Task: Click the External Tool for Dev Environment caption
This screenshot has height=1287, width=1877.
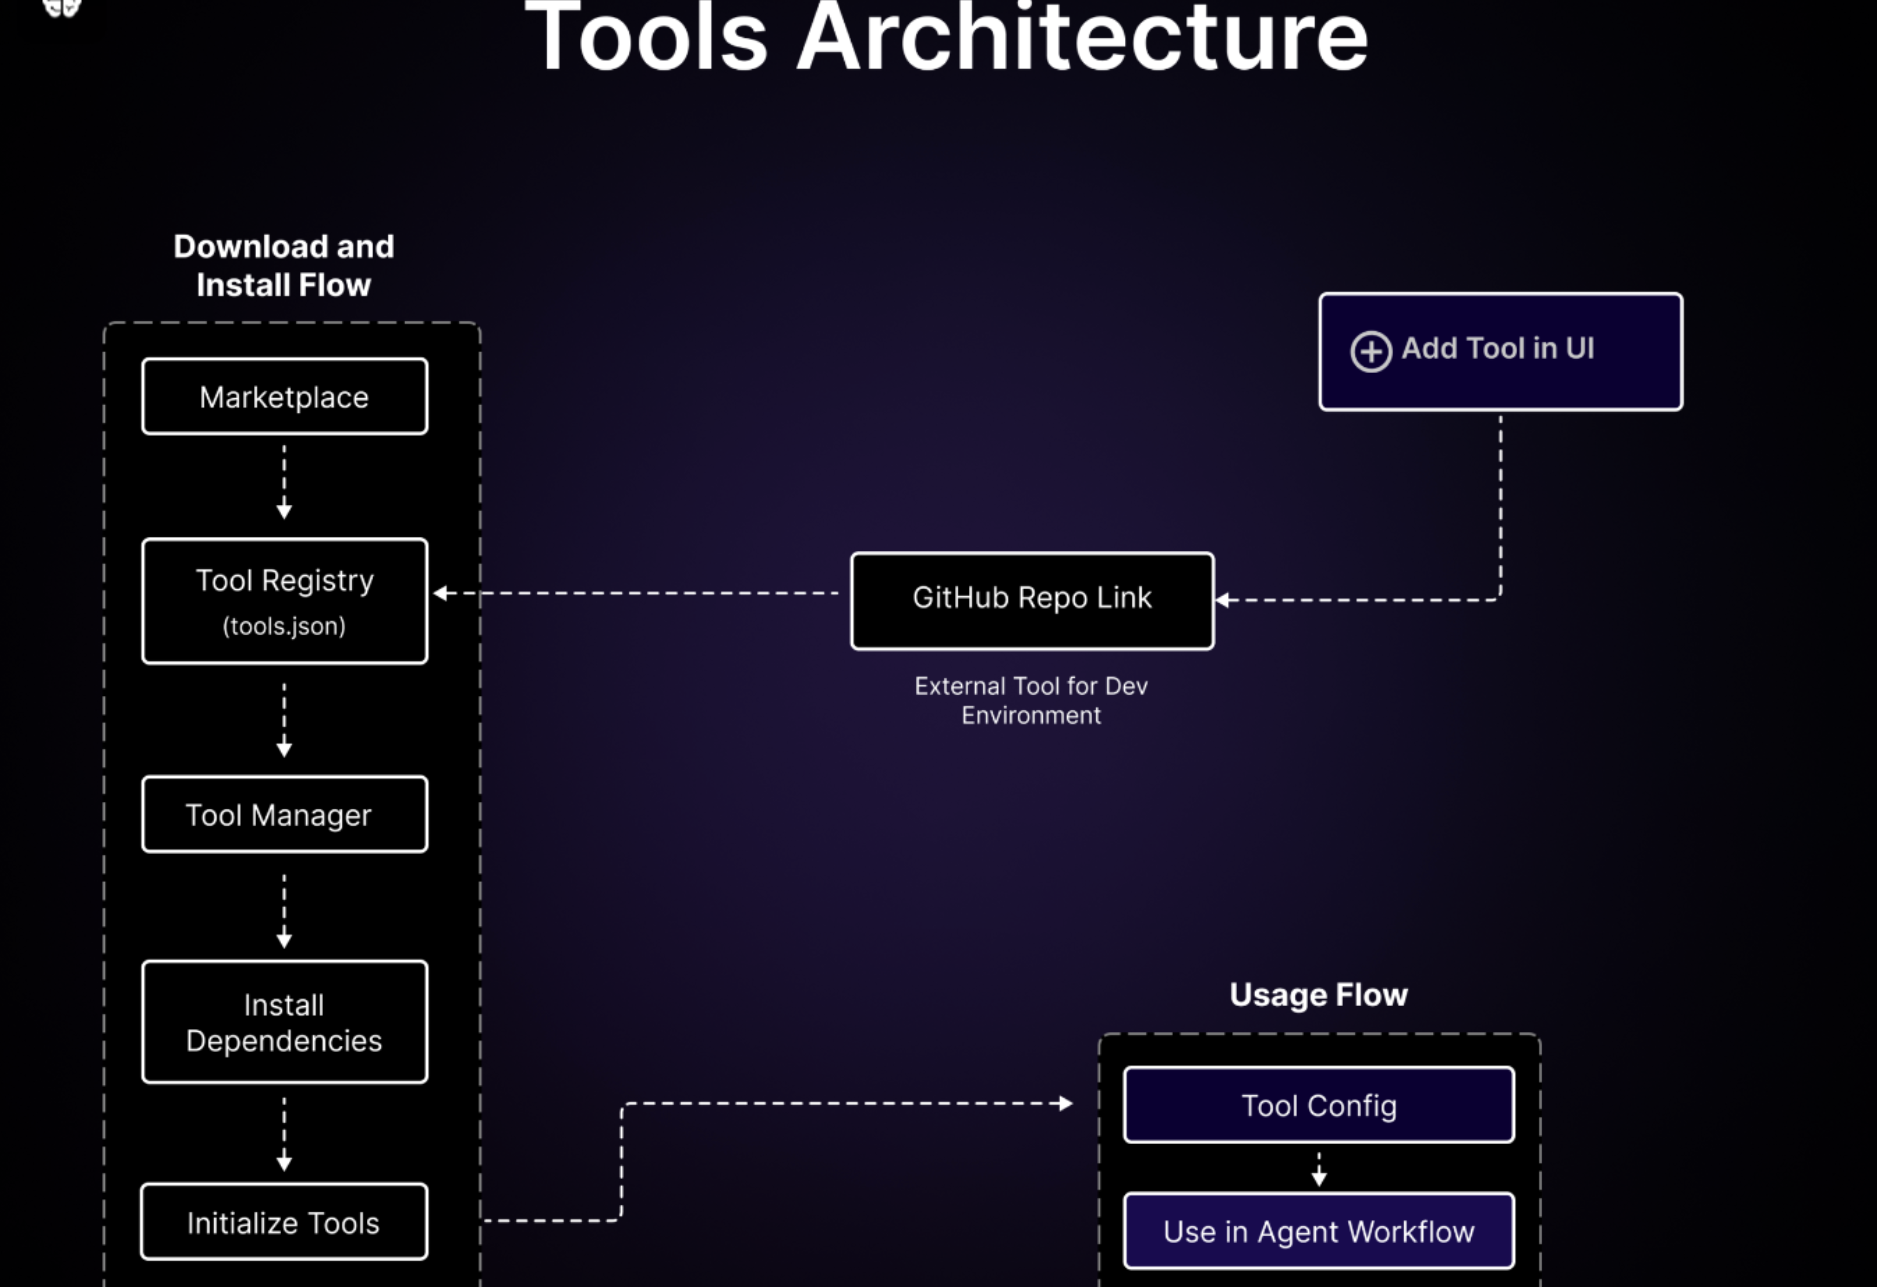Action: [x=1031, y=700]
